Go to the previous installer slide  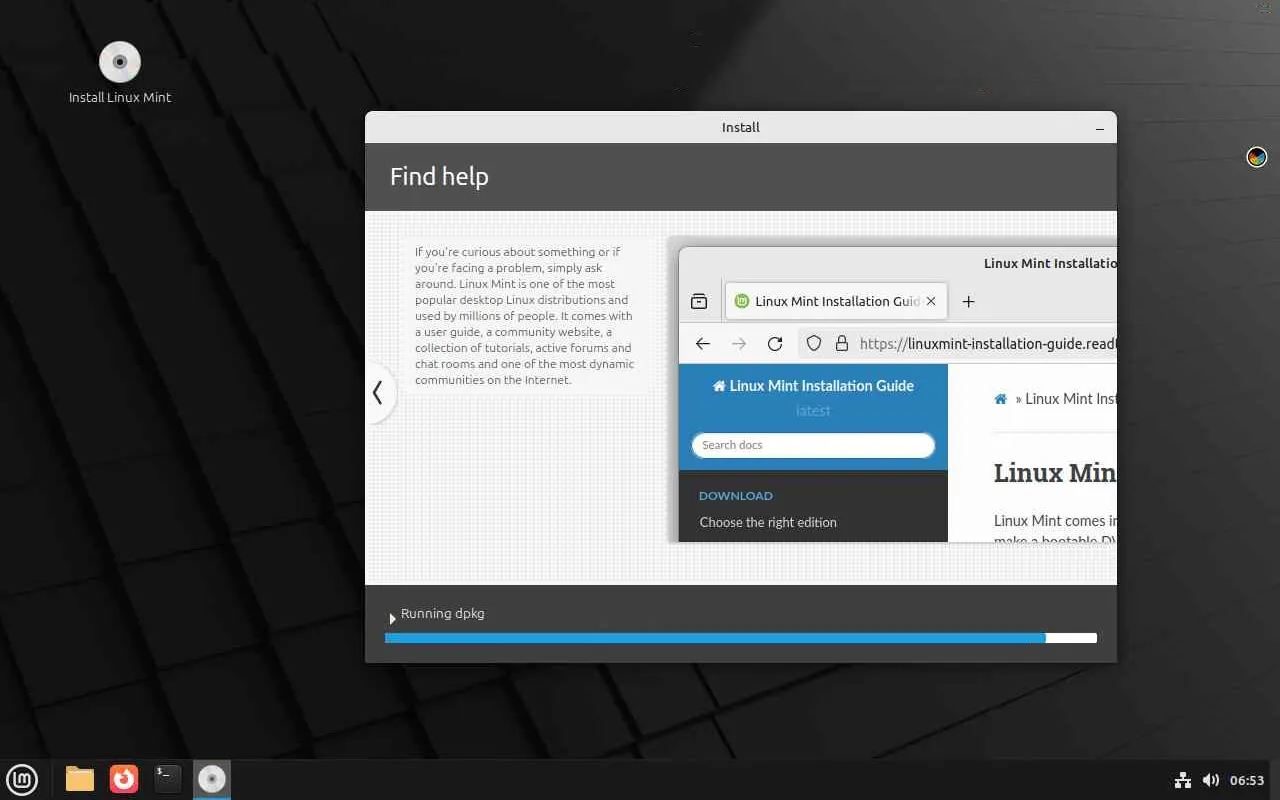pyautogui.click(x=378, y=393)
